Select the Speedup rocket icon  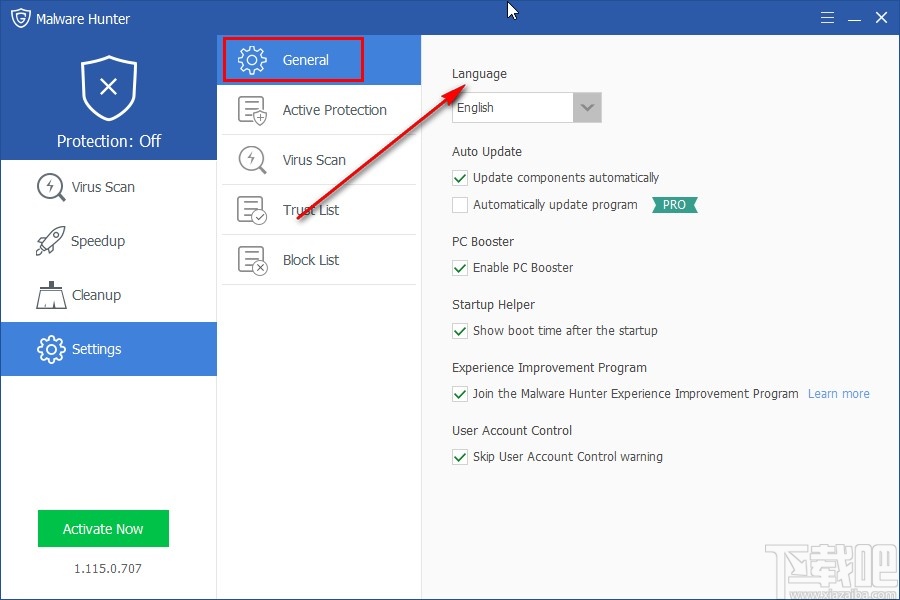click(x=50, y=240)
